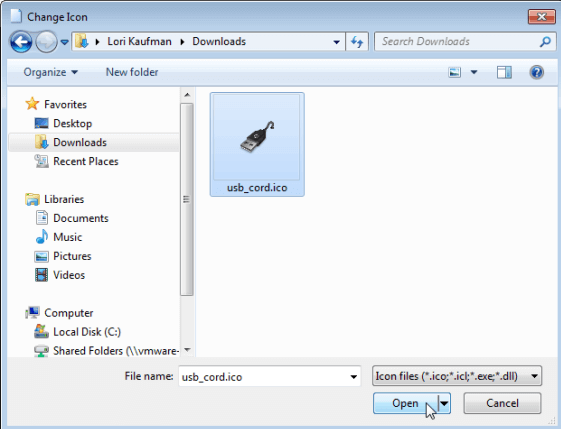Image resolution: width=561 pixels, height=429 pixels.
Task: Show the preview pane icon
Action: [x=504, y=73]
